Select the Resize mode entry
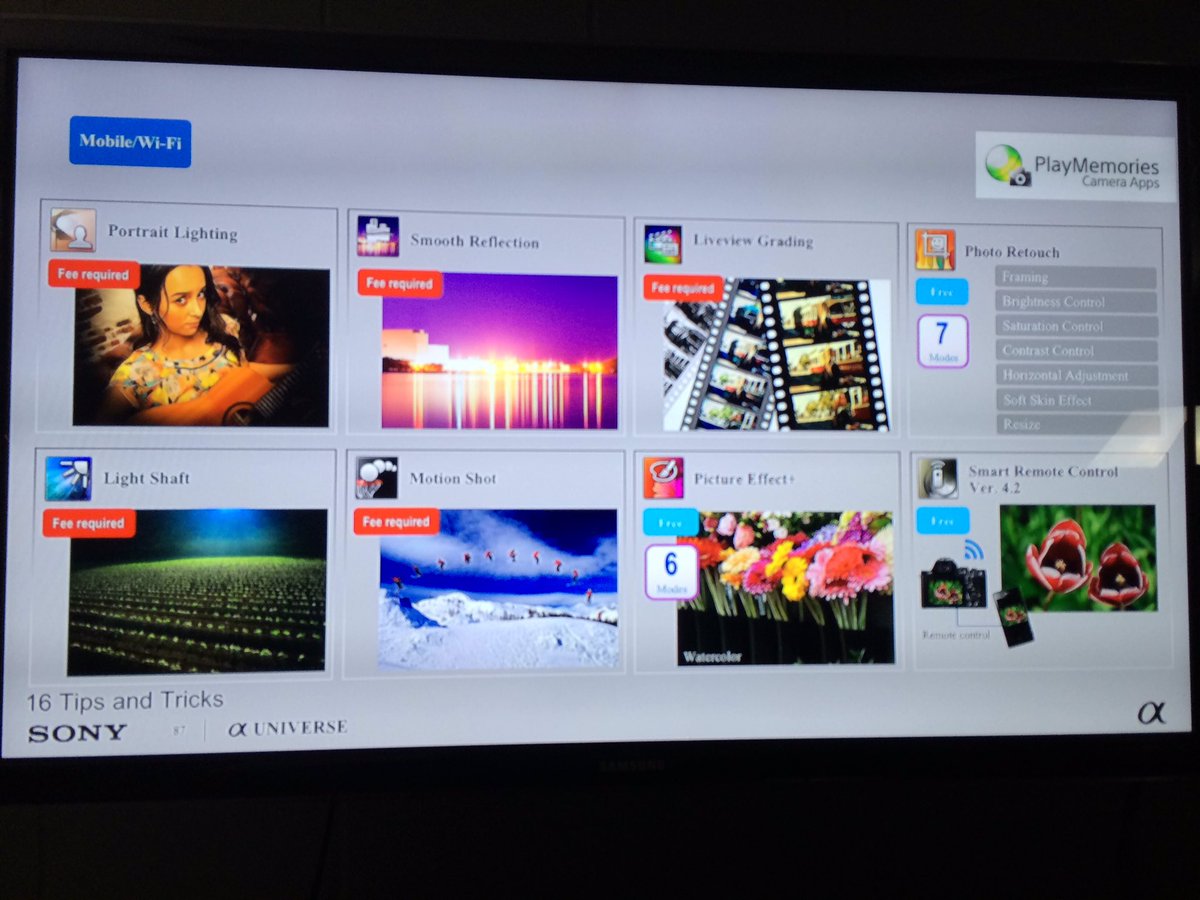This screenshot has width=1200, height=900. click(x=1078, y=425)
